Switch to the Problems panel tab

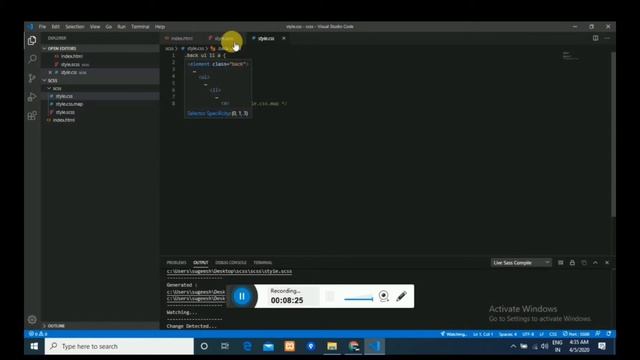coord(176,262)
